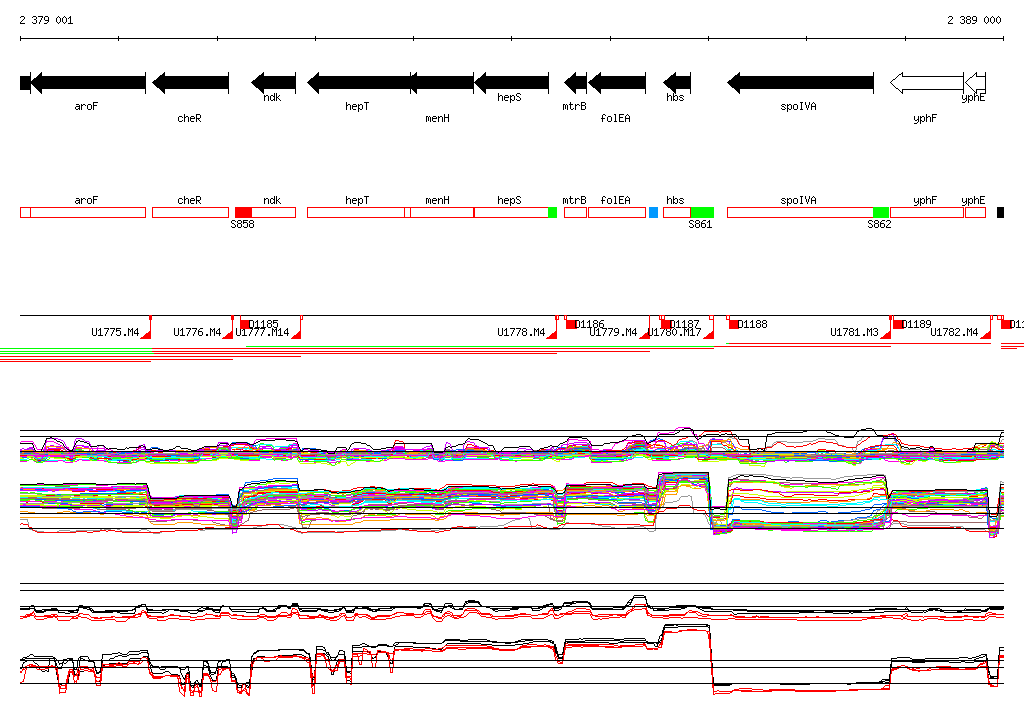
Task: Click the U1782.M4 label
Action: point(954,333)
